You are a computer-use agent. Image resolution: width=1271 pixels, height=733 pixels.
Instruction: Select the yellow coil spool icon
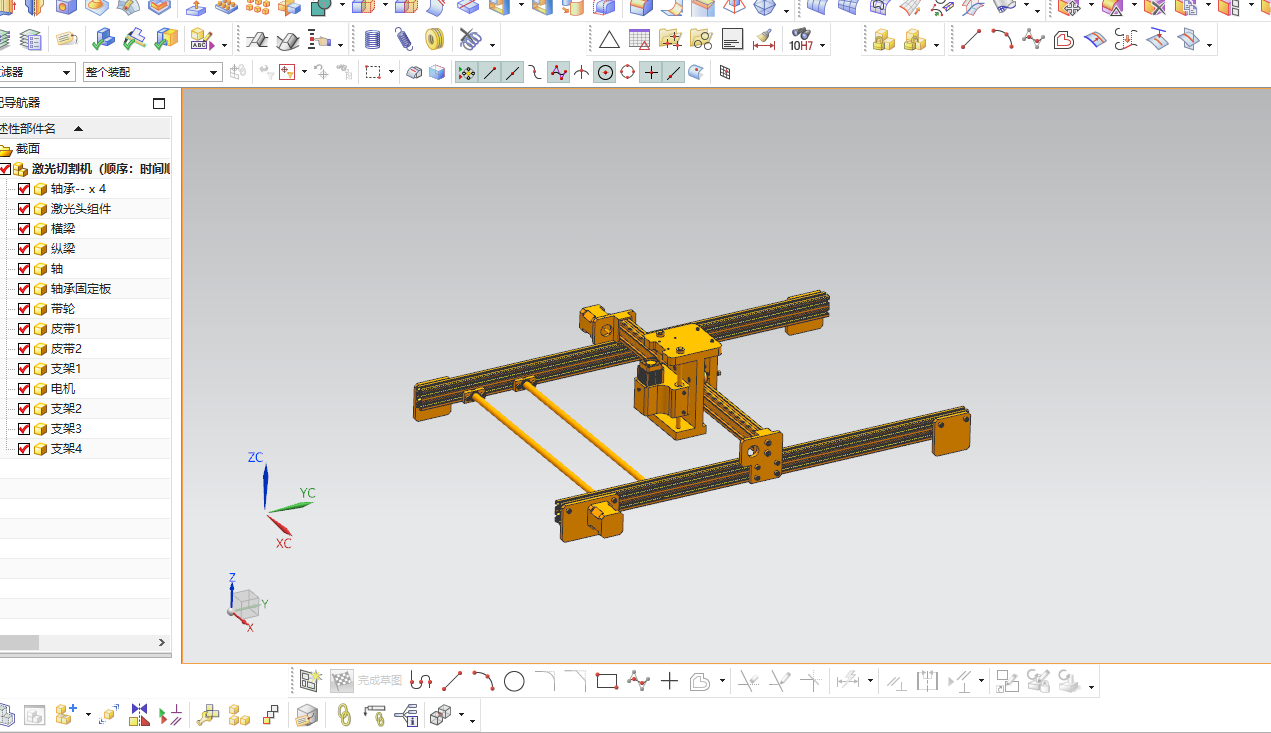[x=434, y=40]
